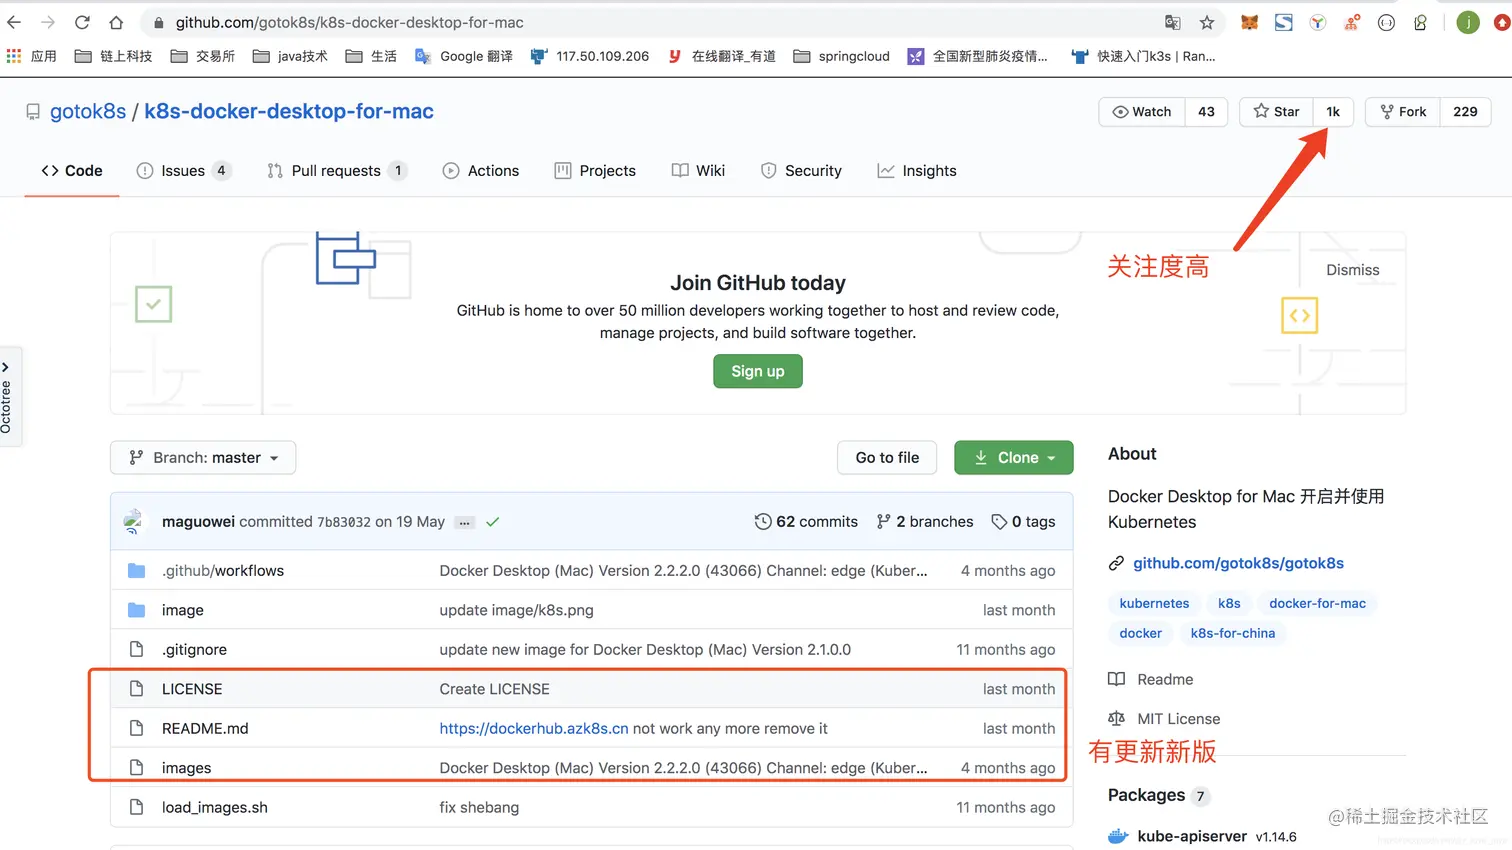Click the Watch button
The image size is (1512, 850).
1142,112
